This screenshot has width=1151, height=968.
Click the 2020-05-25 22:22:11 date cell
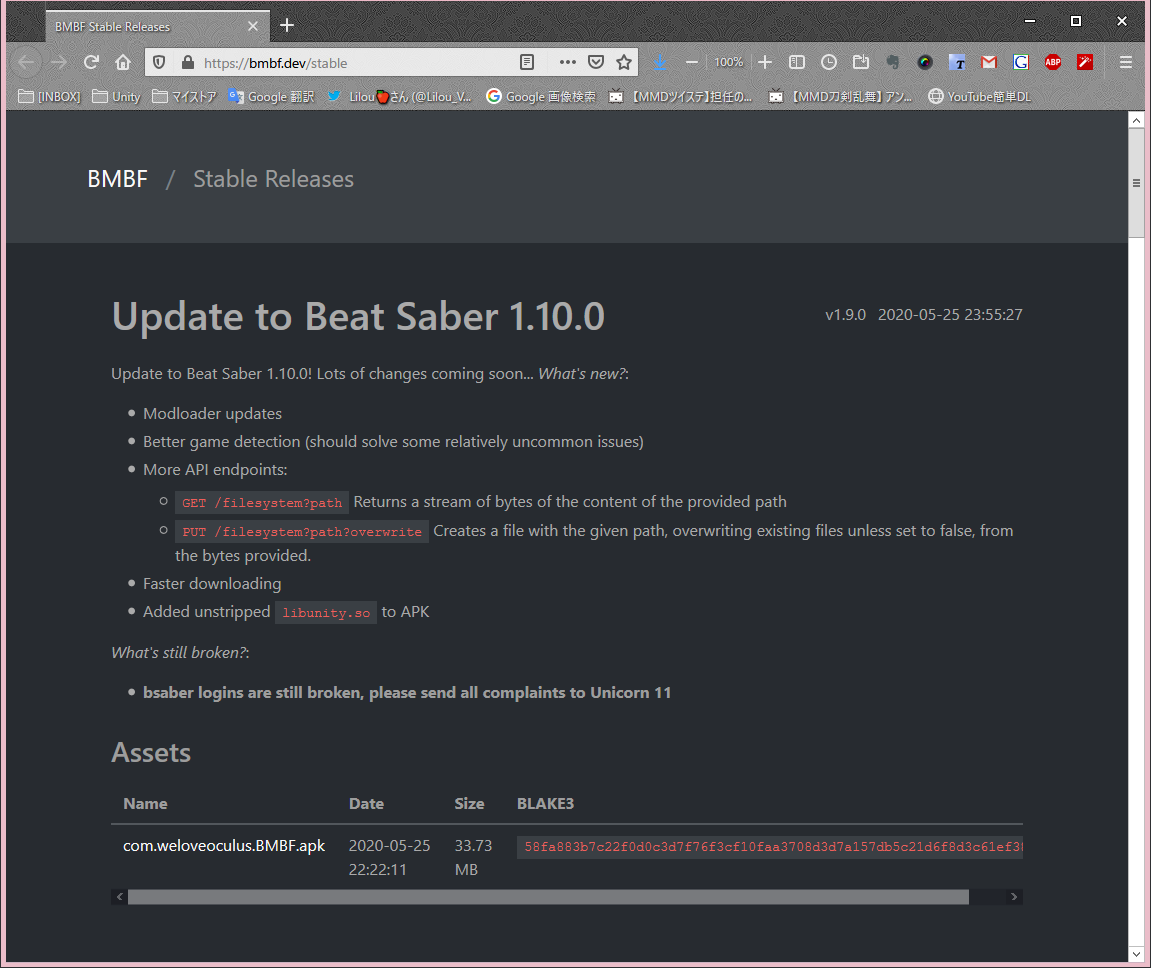[x=390, y=857]
